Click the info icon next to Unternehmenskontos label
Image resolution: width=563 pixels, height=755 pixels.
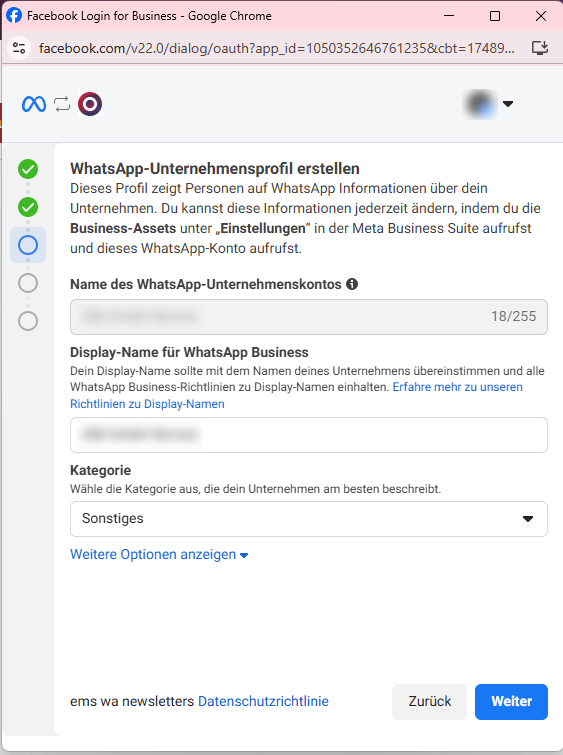point(352,284)
